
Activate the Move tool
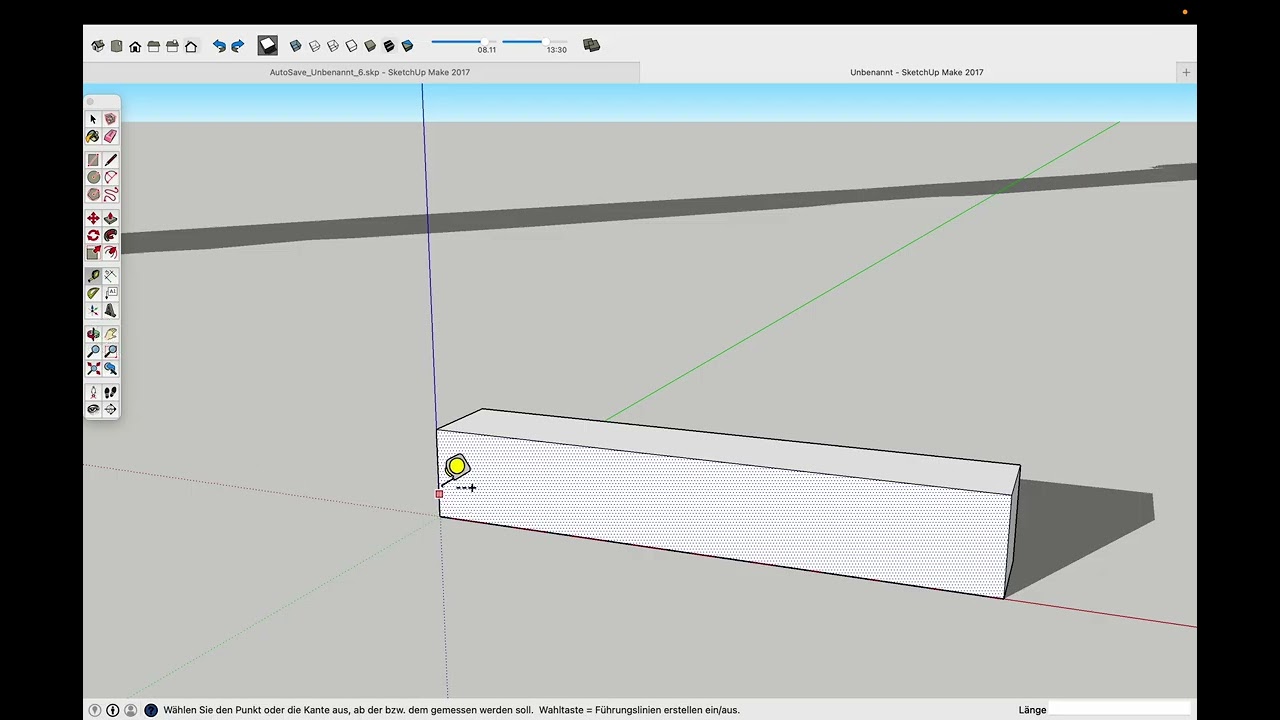93,218
